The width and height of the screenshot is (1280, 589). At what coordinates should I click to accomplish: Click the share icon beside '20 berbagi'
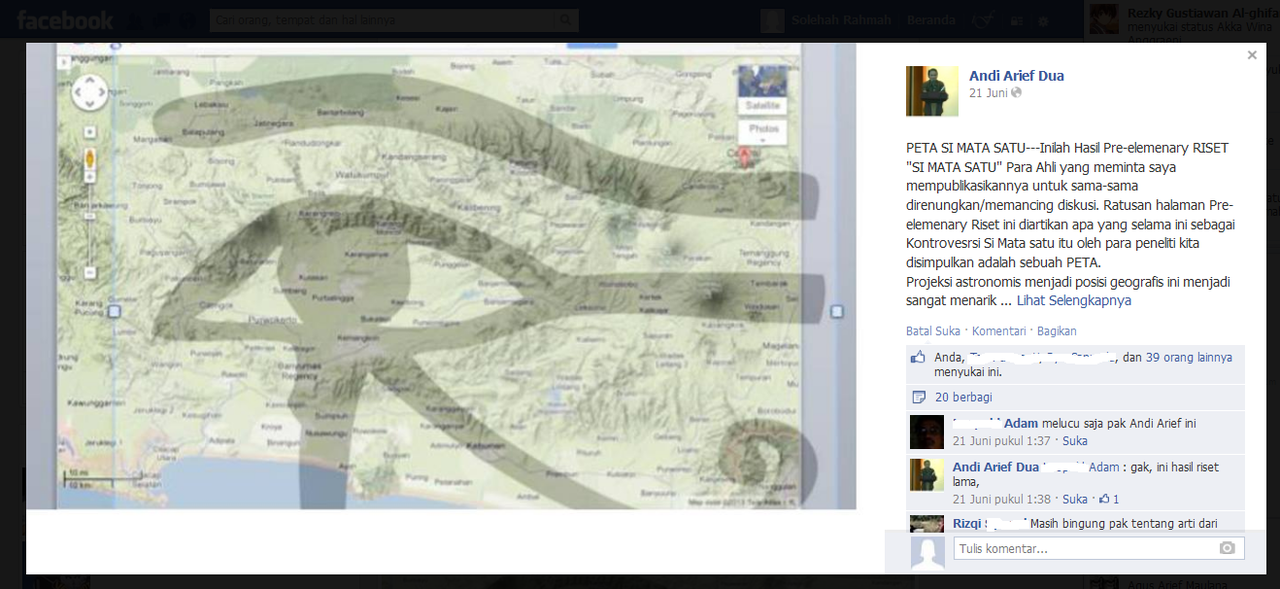click(919, 397)
